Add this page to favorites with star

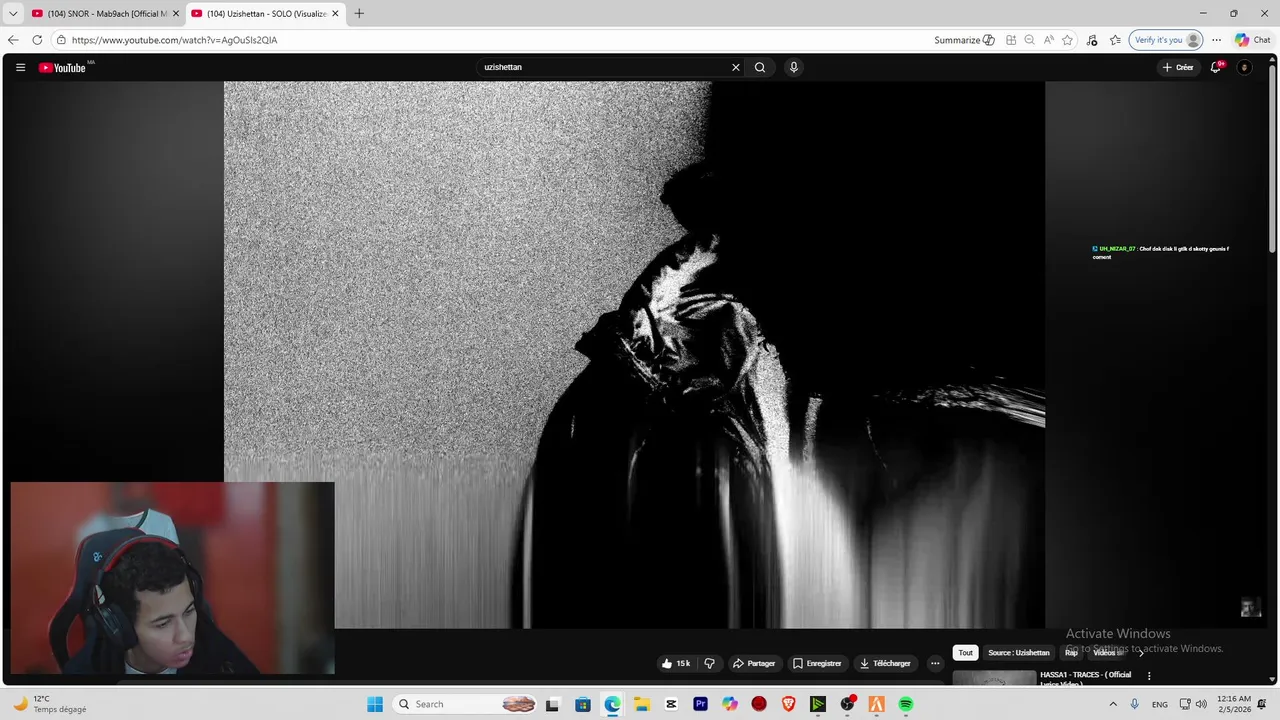1067,40
